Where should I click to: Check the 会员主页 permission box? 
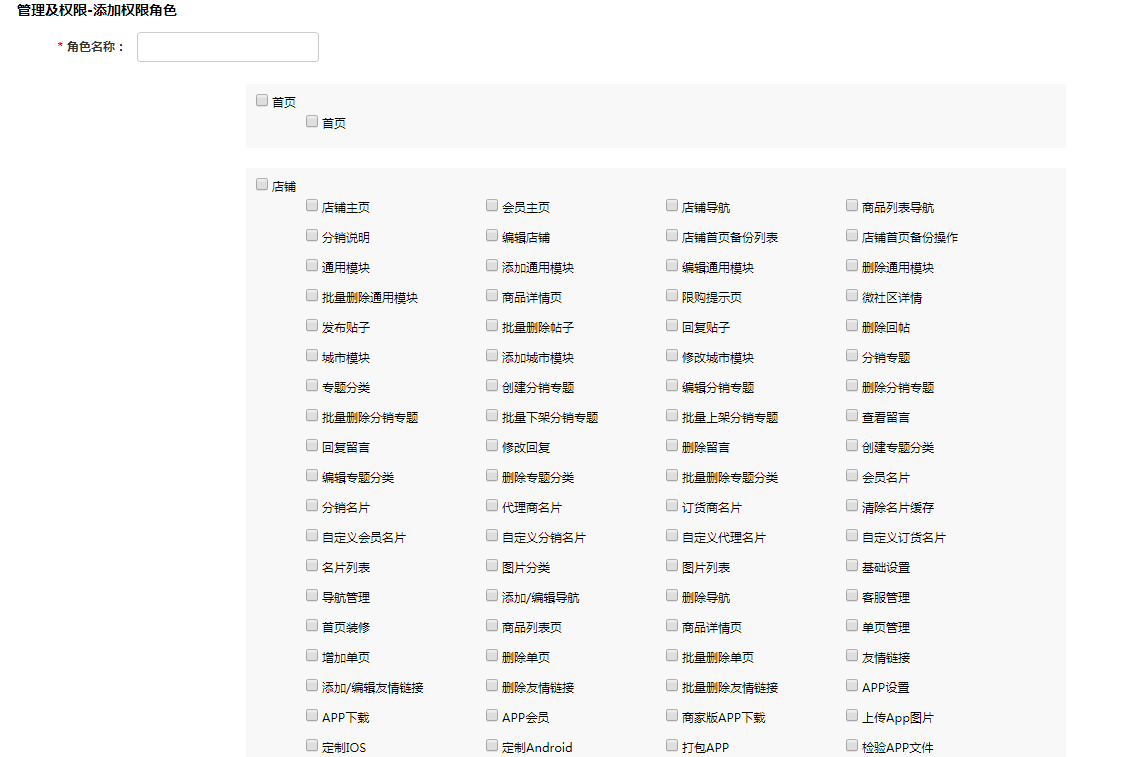492,206
